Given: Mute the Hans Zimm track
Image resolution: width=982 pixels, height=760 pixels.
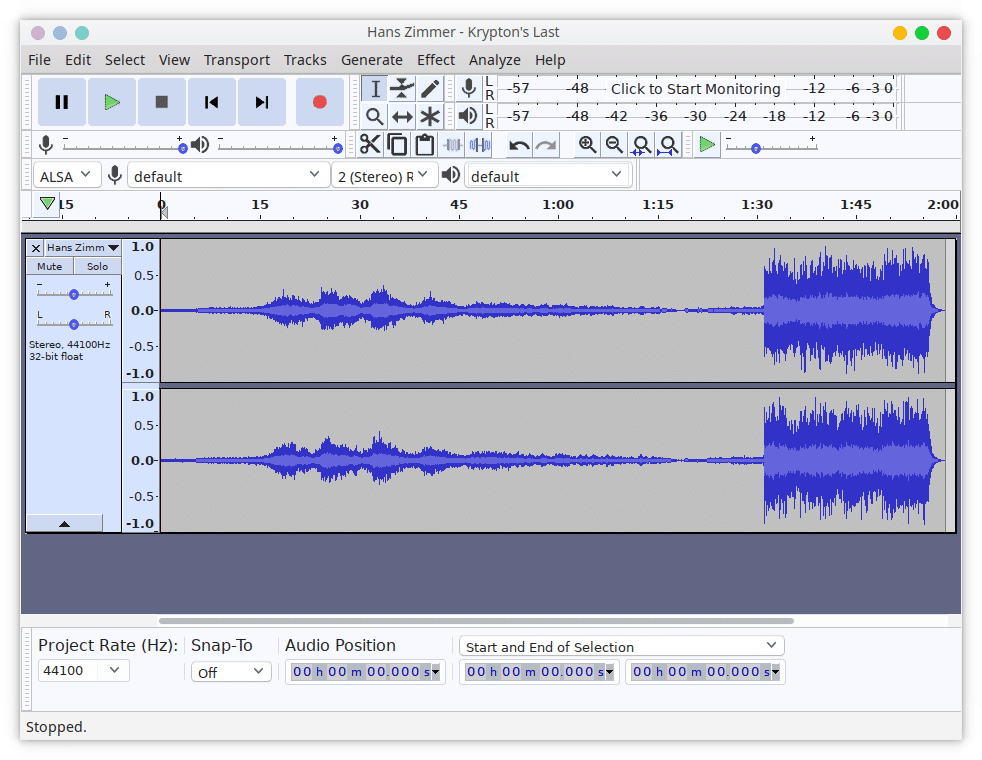Looking at the screenshot, I should (x=49, y=266).
